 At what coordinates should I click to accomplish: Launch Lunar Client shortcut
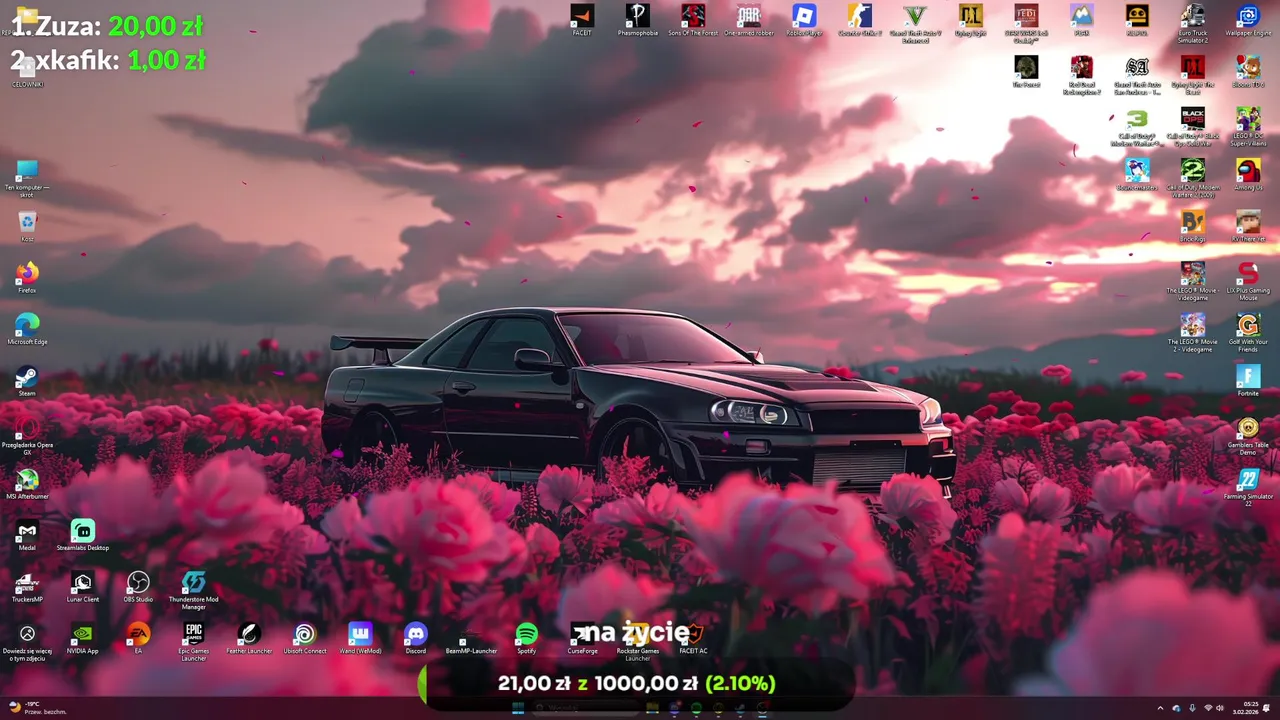(83, 588)
